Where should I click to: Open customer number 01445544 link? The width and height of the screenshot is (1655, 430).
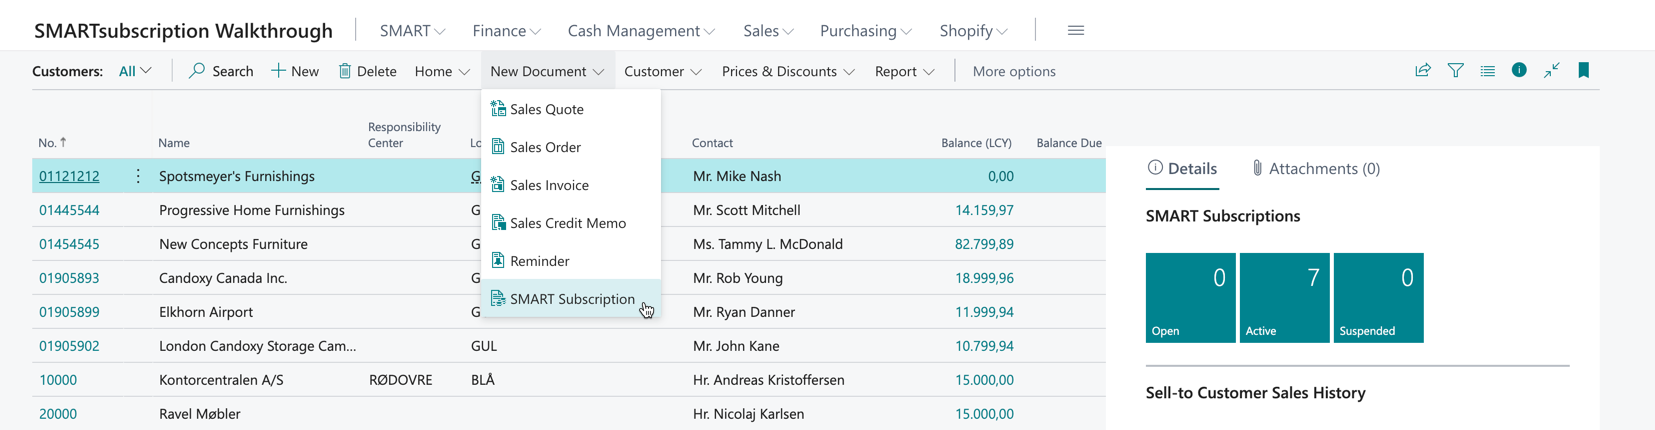69,210
